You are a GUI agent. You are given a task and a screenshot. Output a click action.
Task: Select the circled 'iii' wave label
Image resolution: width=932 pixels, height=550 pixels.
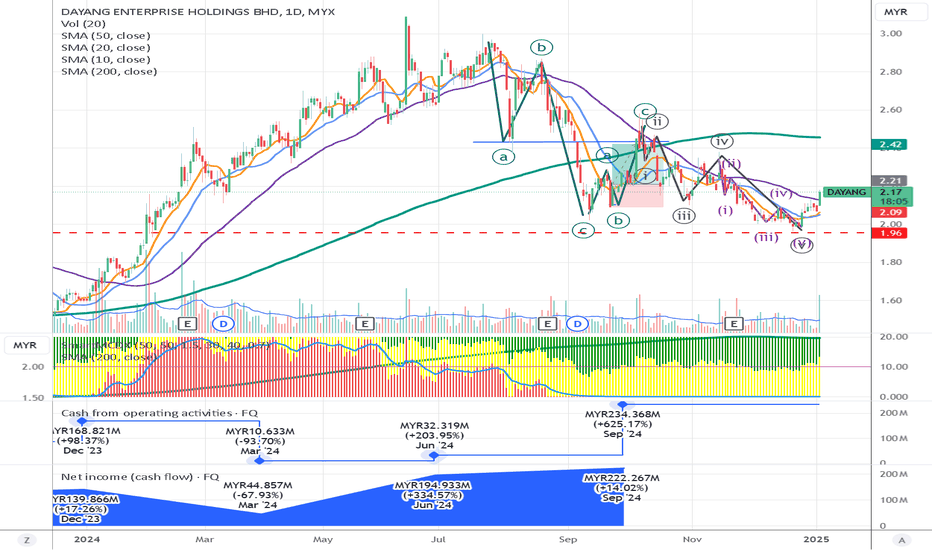tap(684, 216)
